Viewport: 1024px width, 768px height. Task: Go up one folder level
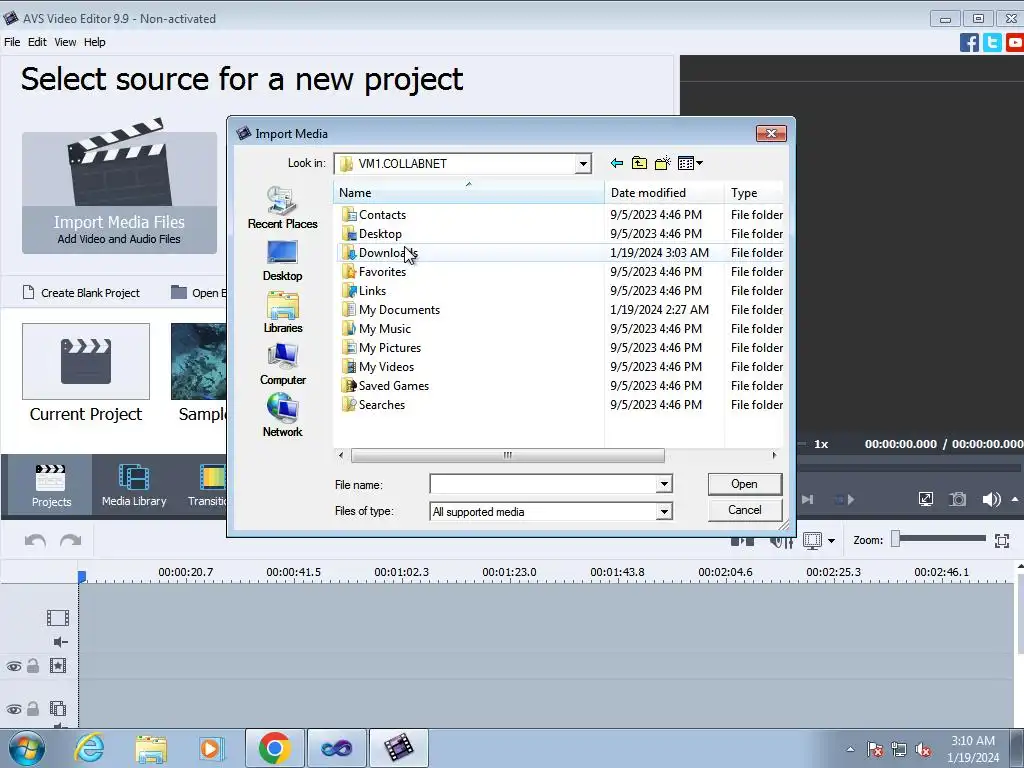[639, 163]
